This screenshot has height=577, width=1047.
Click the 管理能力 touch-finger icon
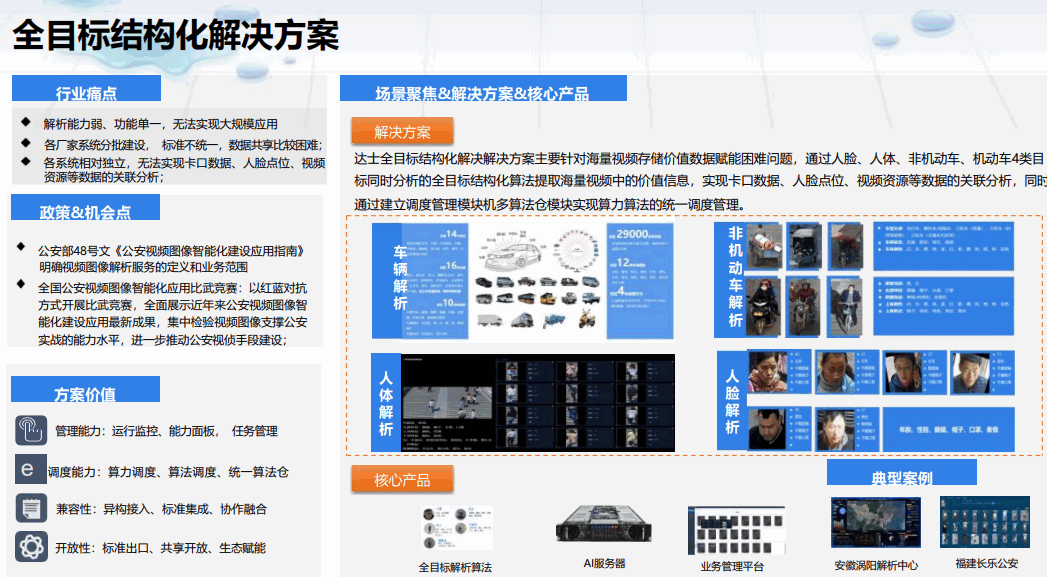[32, 431]
